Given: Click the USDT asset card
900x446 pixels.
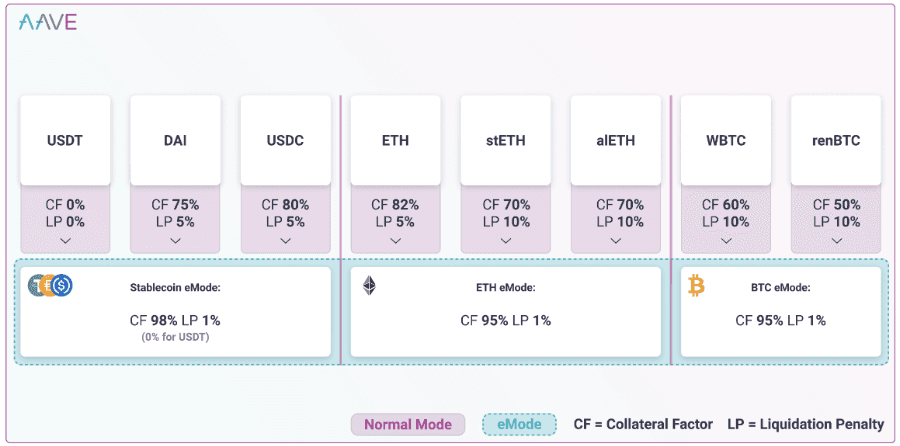Looking at the screenshot, I should coord(65,140).
